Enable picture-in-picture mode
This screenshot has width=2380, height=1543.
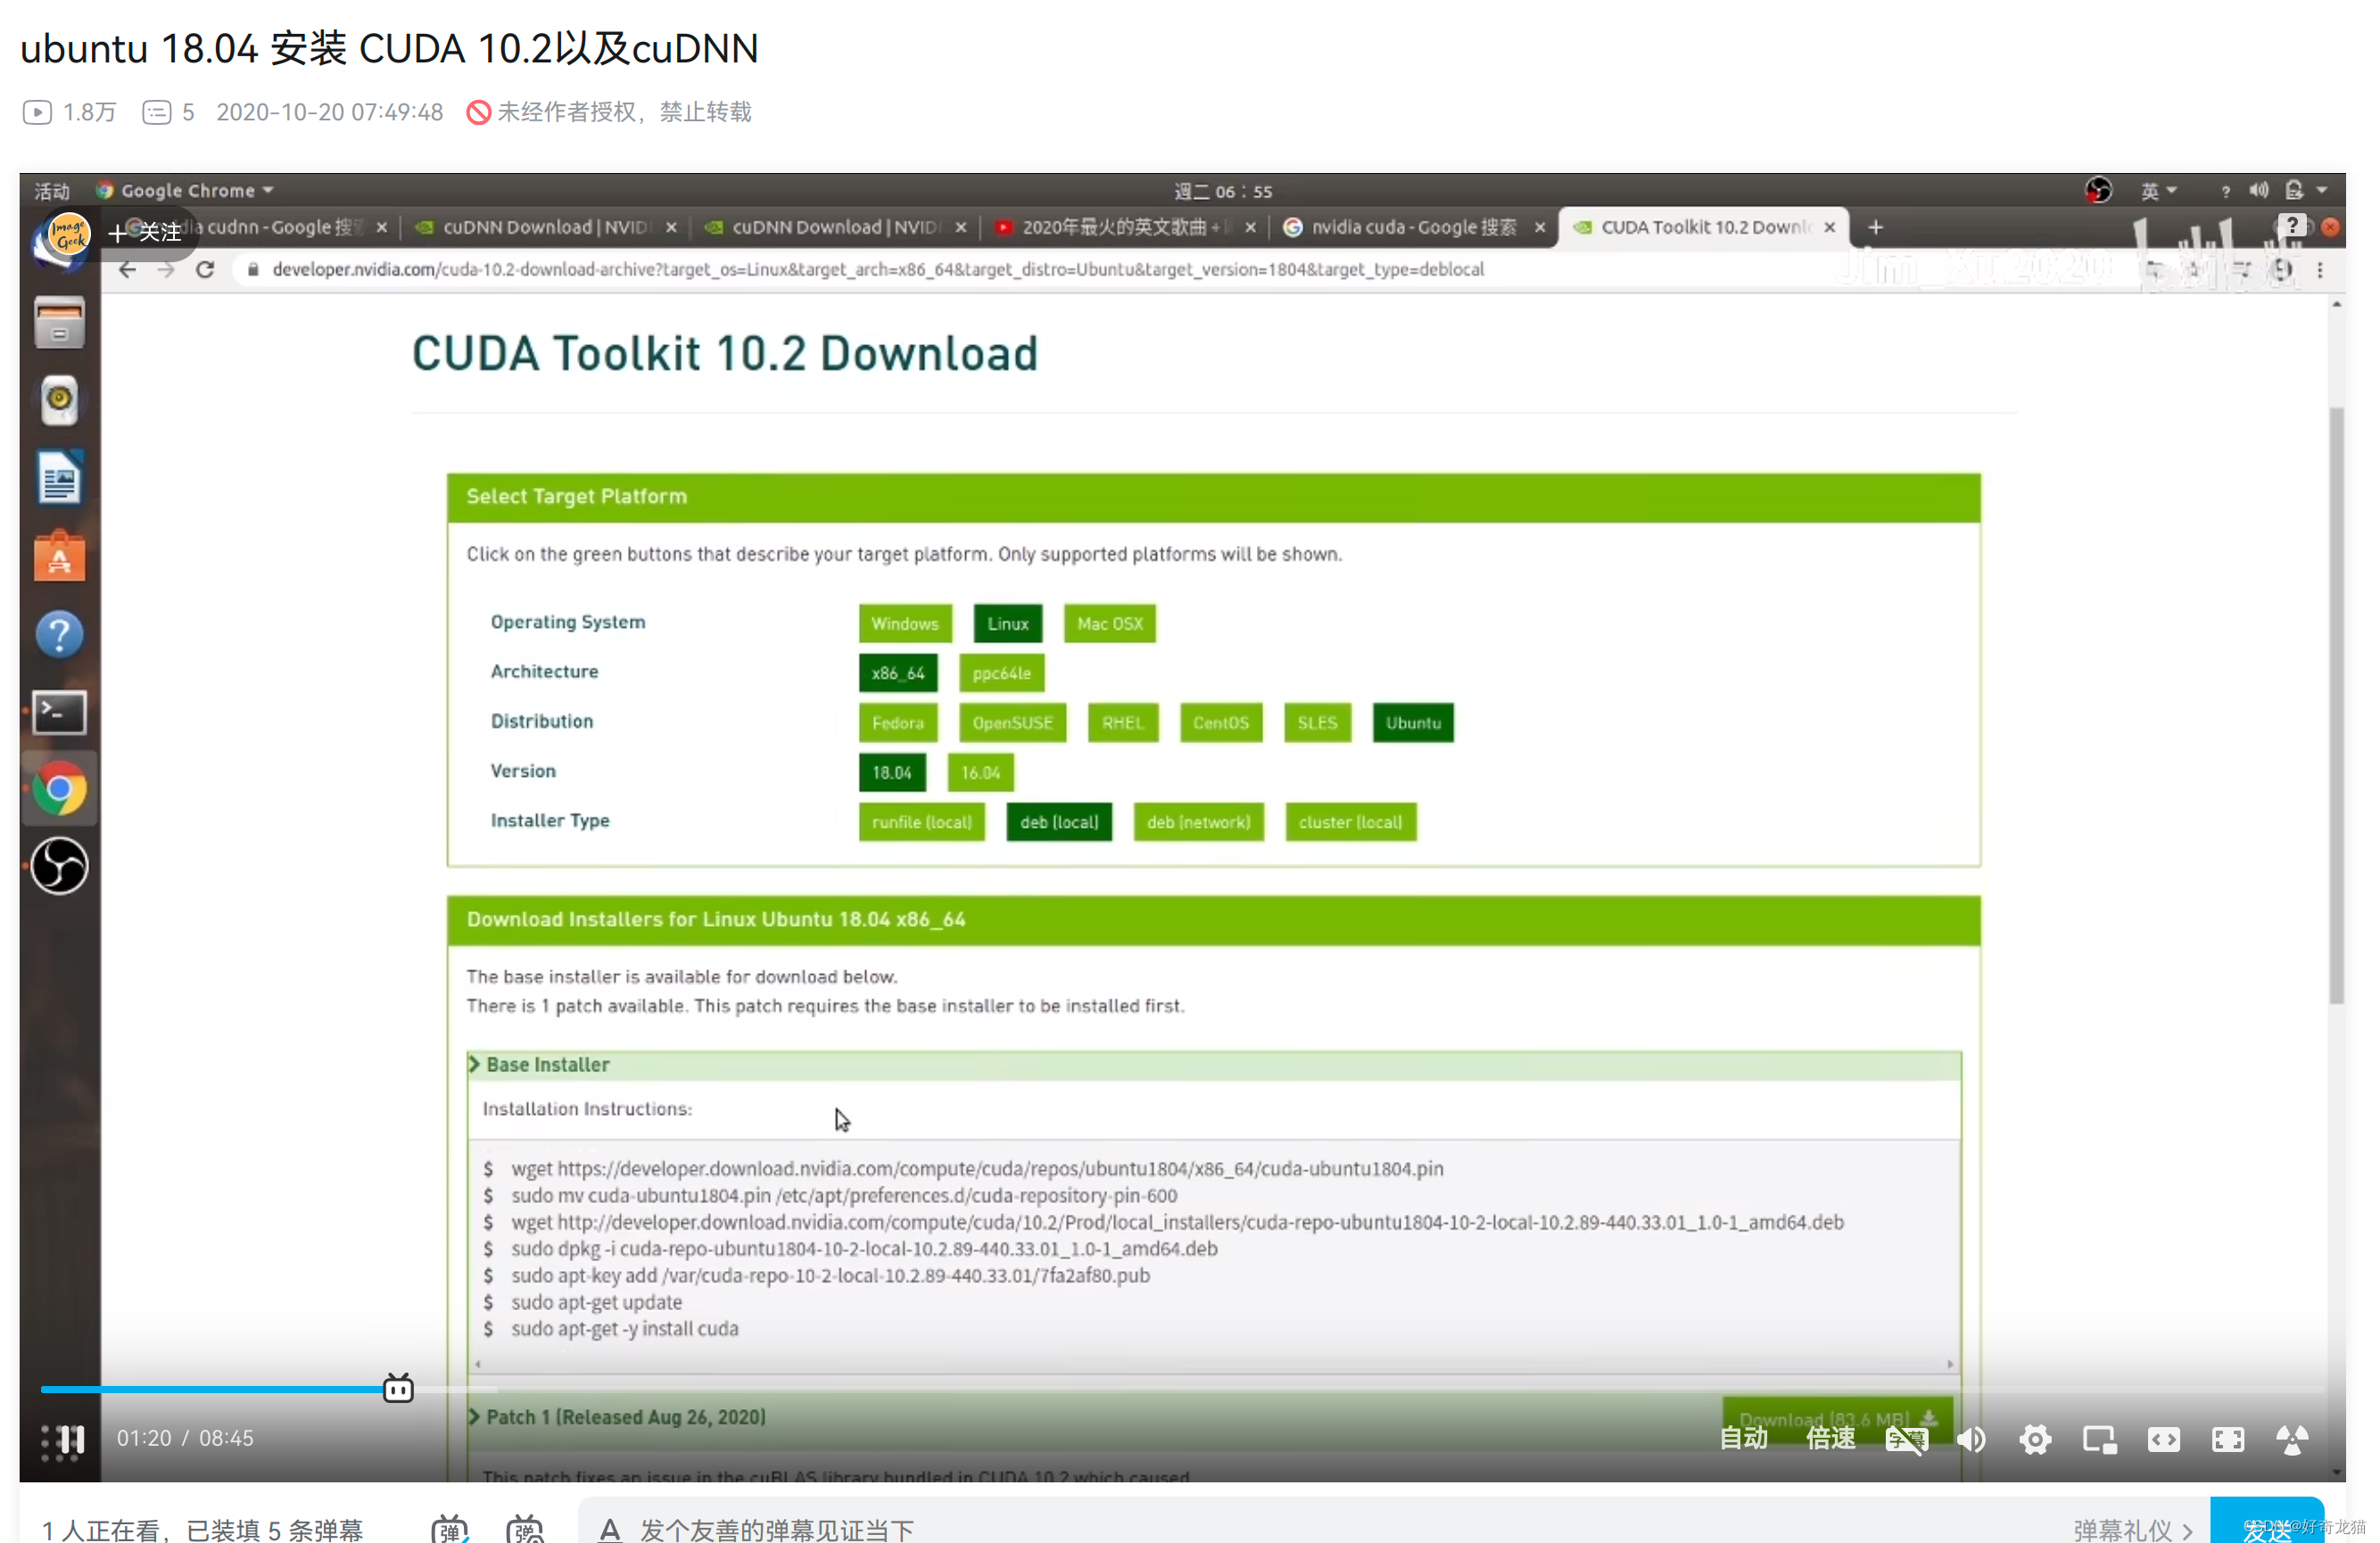(x=2099, y=1439)
